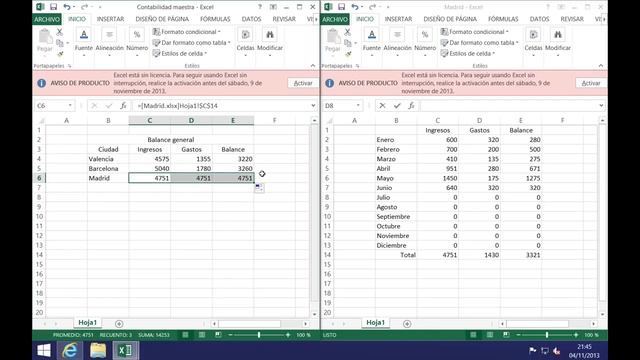The height and width of the screenshot is (360, 640).
Task: Select column C header in left window
Action: 149,120
